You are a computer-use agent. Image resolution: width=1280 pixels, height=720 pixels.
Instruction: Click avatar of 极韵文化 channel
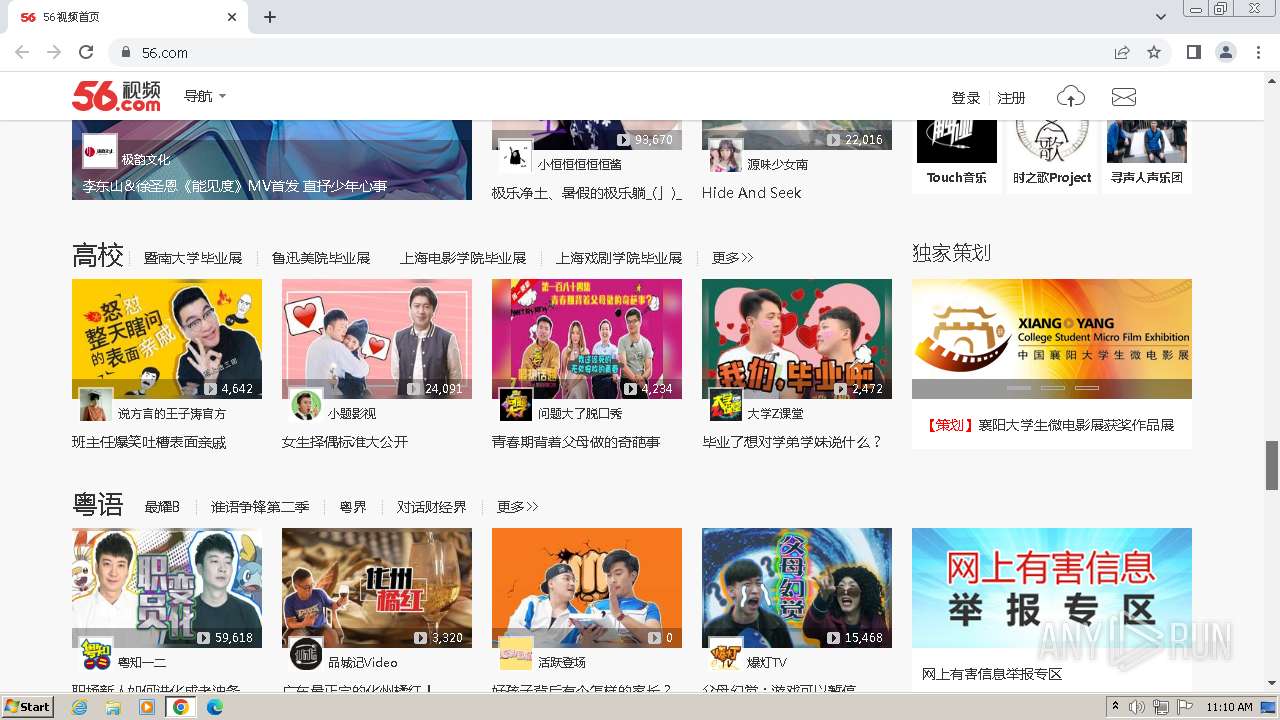pyautogui.click(x=100, y=151)
